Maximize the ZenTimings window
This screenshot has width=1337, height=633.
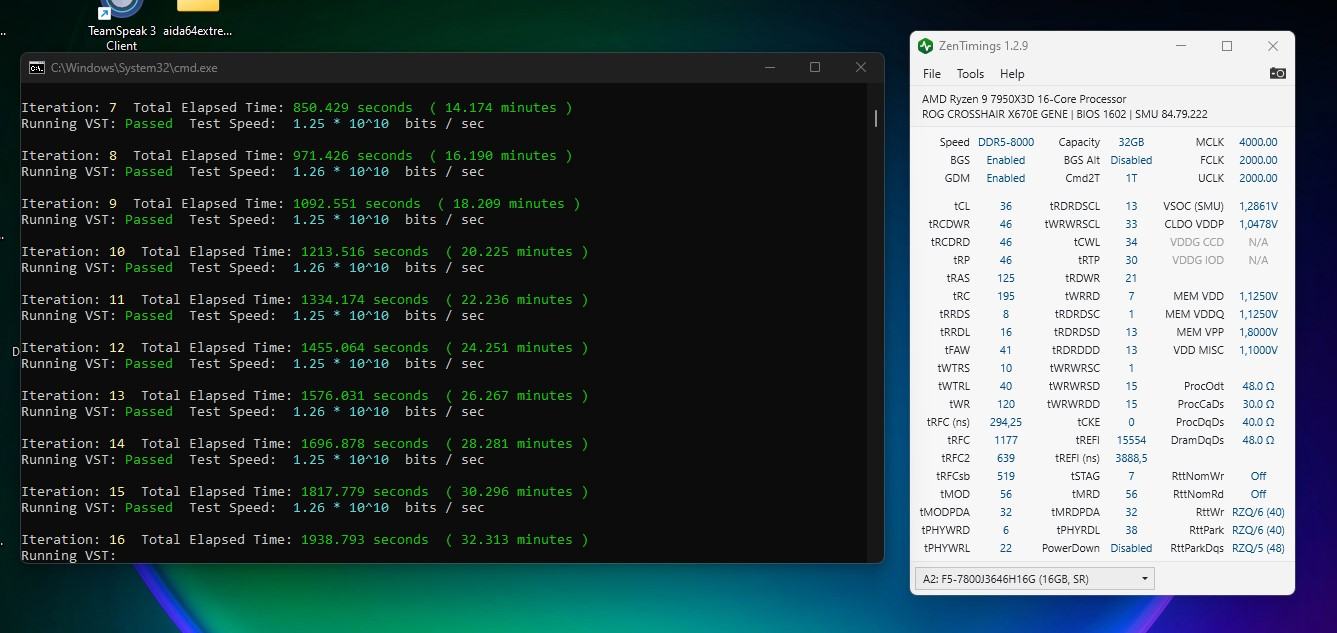coord(1227,46)
